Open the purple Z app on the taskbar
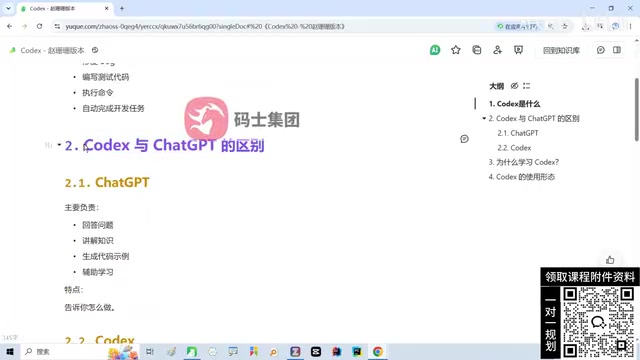 (x=295, y=351)
